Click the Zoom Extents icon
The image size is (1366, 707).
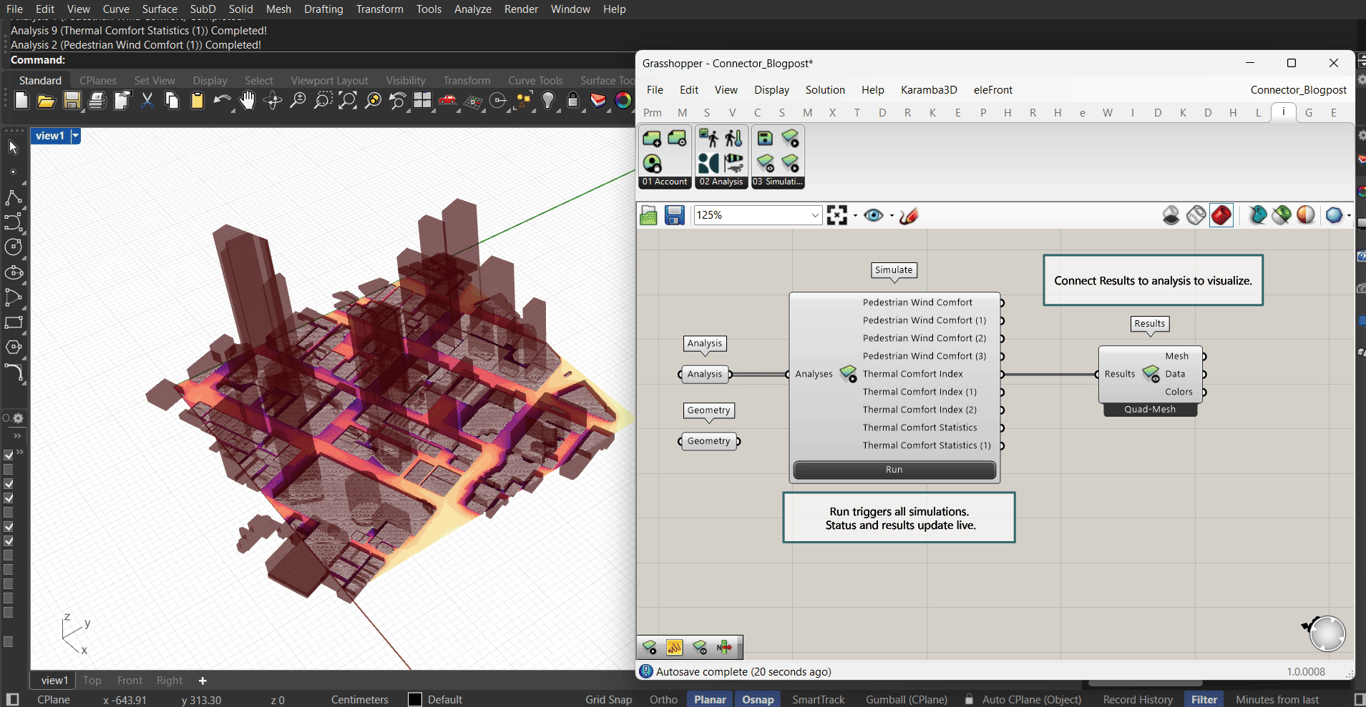pos(347,101)
